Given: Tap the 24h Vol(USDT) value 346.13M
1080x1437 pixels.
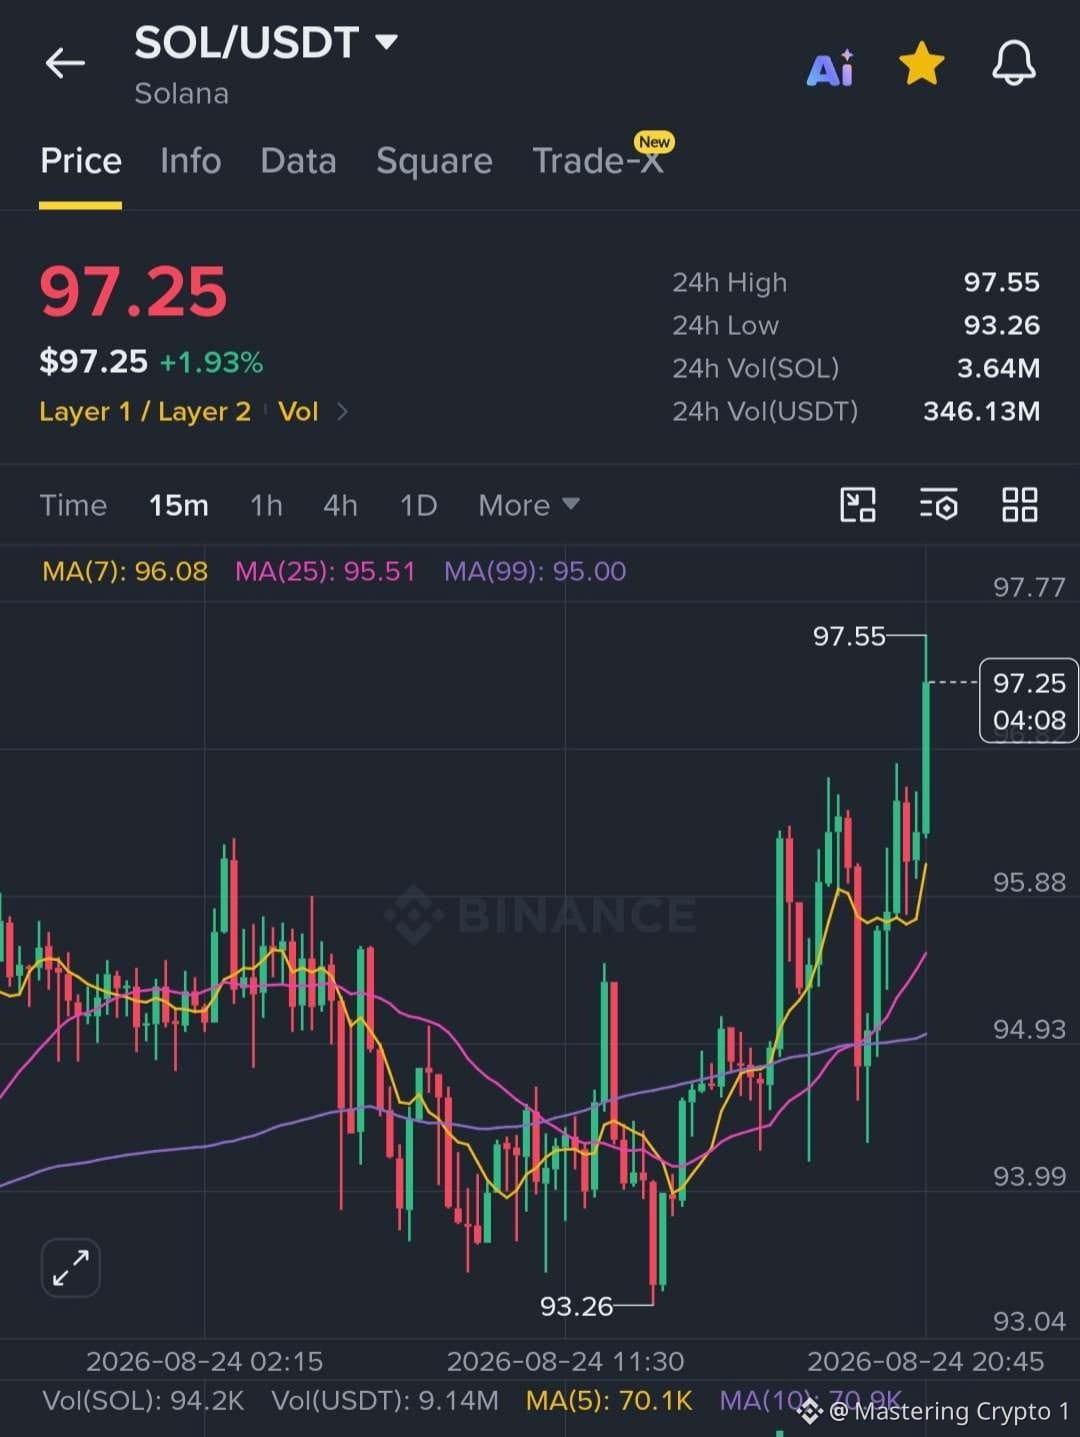Looking at the screenshot, I should (x=981, y=411).
